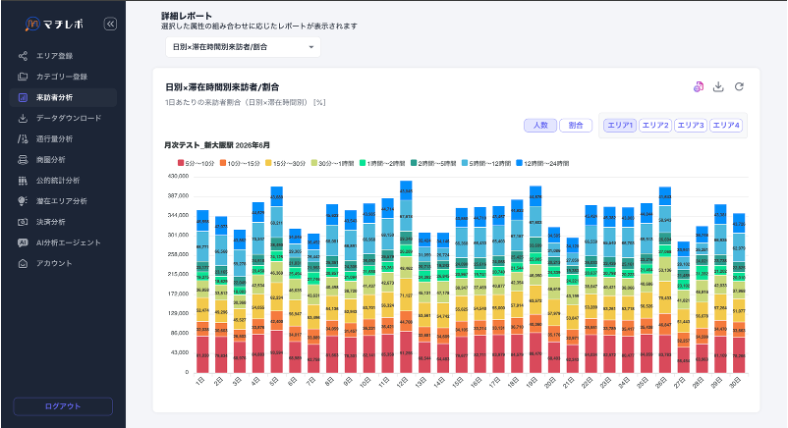The height and width of the screenshot is (428, 788).
Task: Toggle the 15分〜30分 legend series
Action: (285, 163)
